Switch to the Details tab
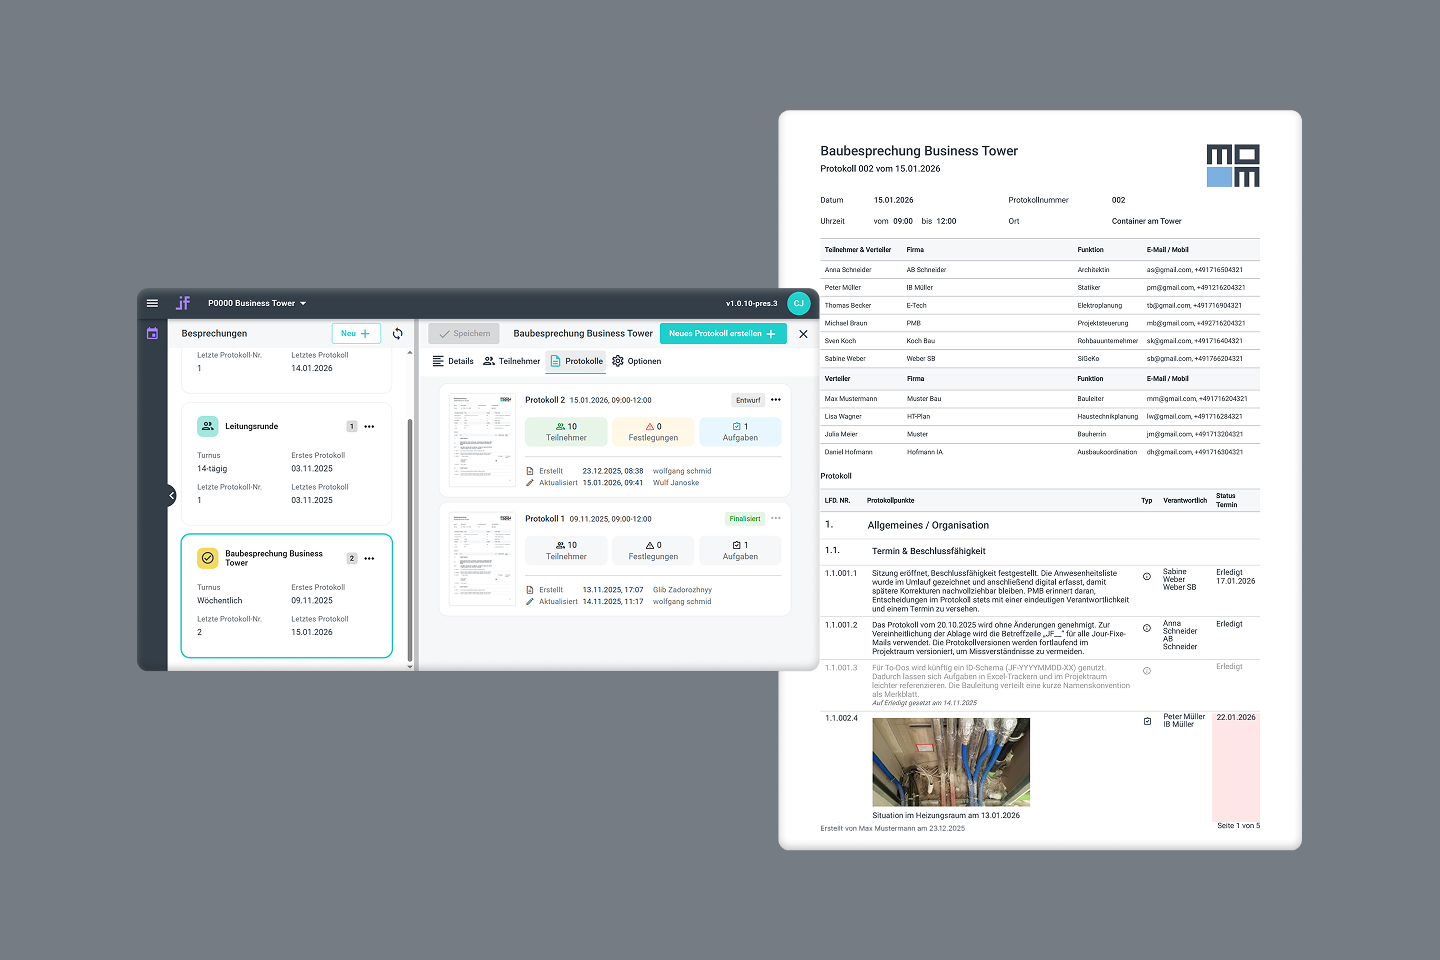The width and height of the screenshot is (1440, 960). point(453,361)
